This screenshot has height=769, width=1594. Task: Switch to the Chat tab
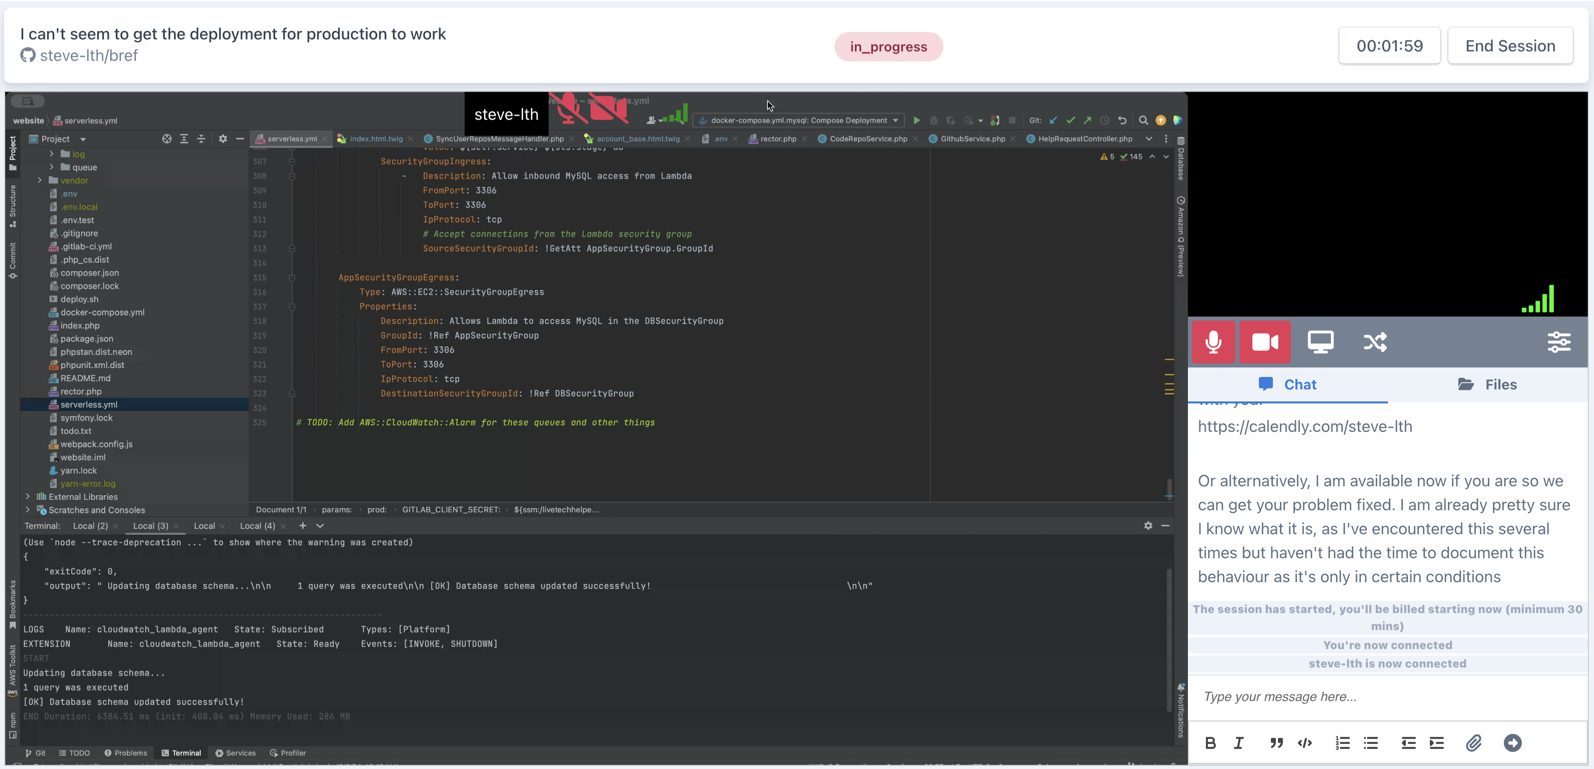tap(1288, 384)
